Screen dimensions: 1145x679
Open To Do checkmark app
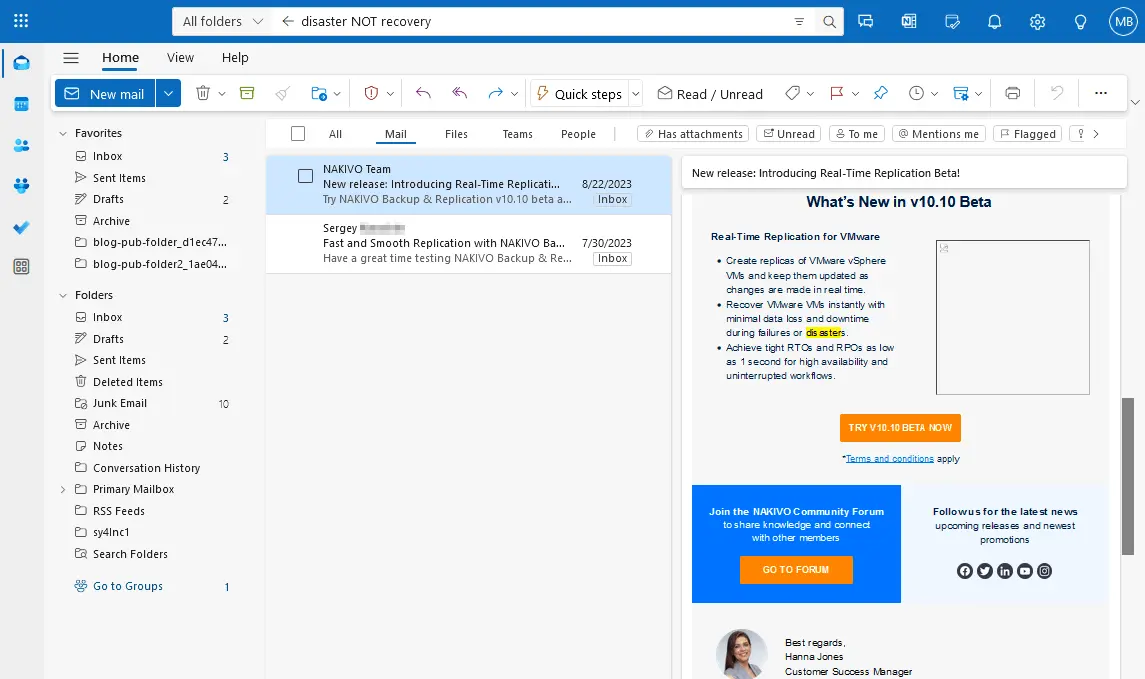point(21,227)
